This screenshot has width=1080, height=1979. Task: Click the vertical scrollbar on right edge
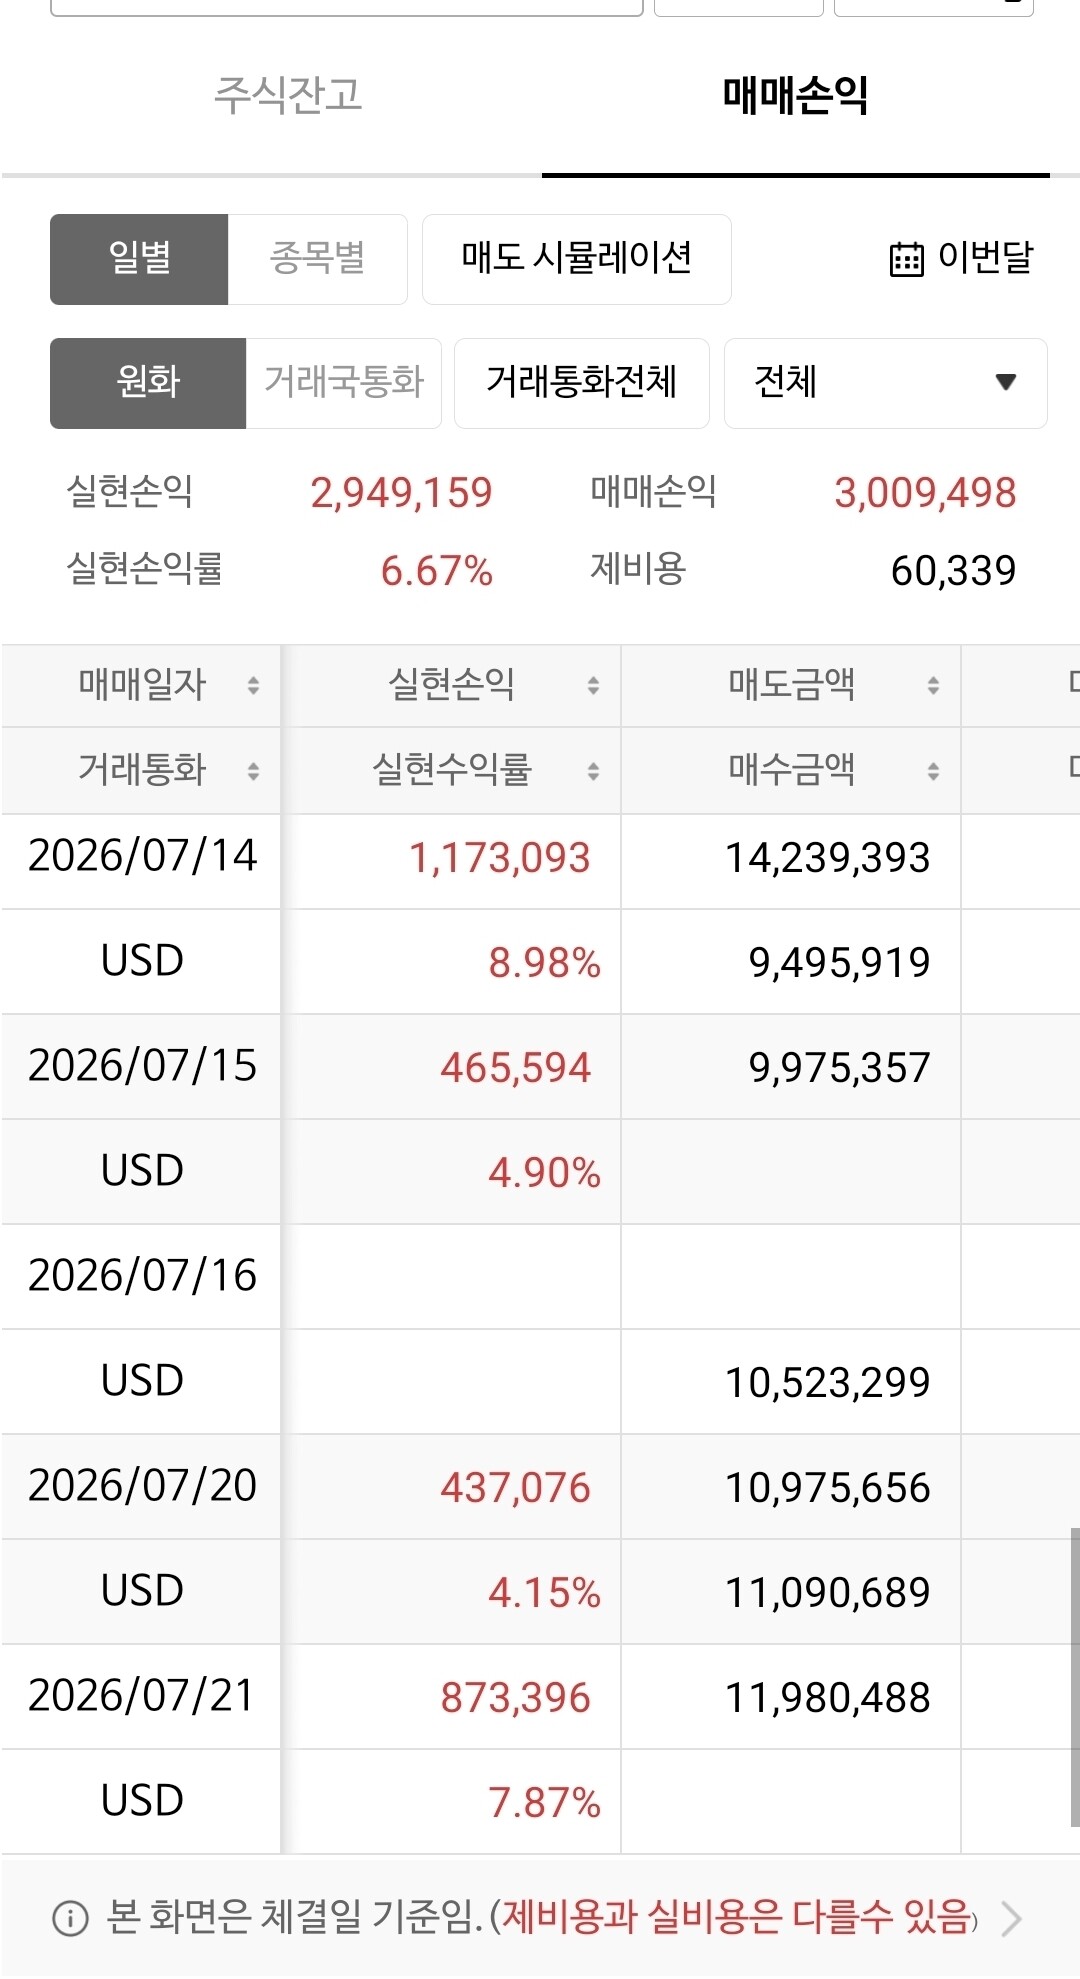point(1075,1676)
